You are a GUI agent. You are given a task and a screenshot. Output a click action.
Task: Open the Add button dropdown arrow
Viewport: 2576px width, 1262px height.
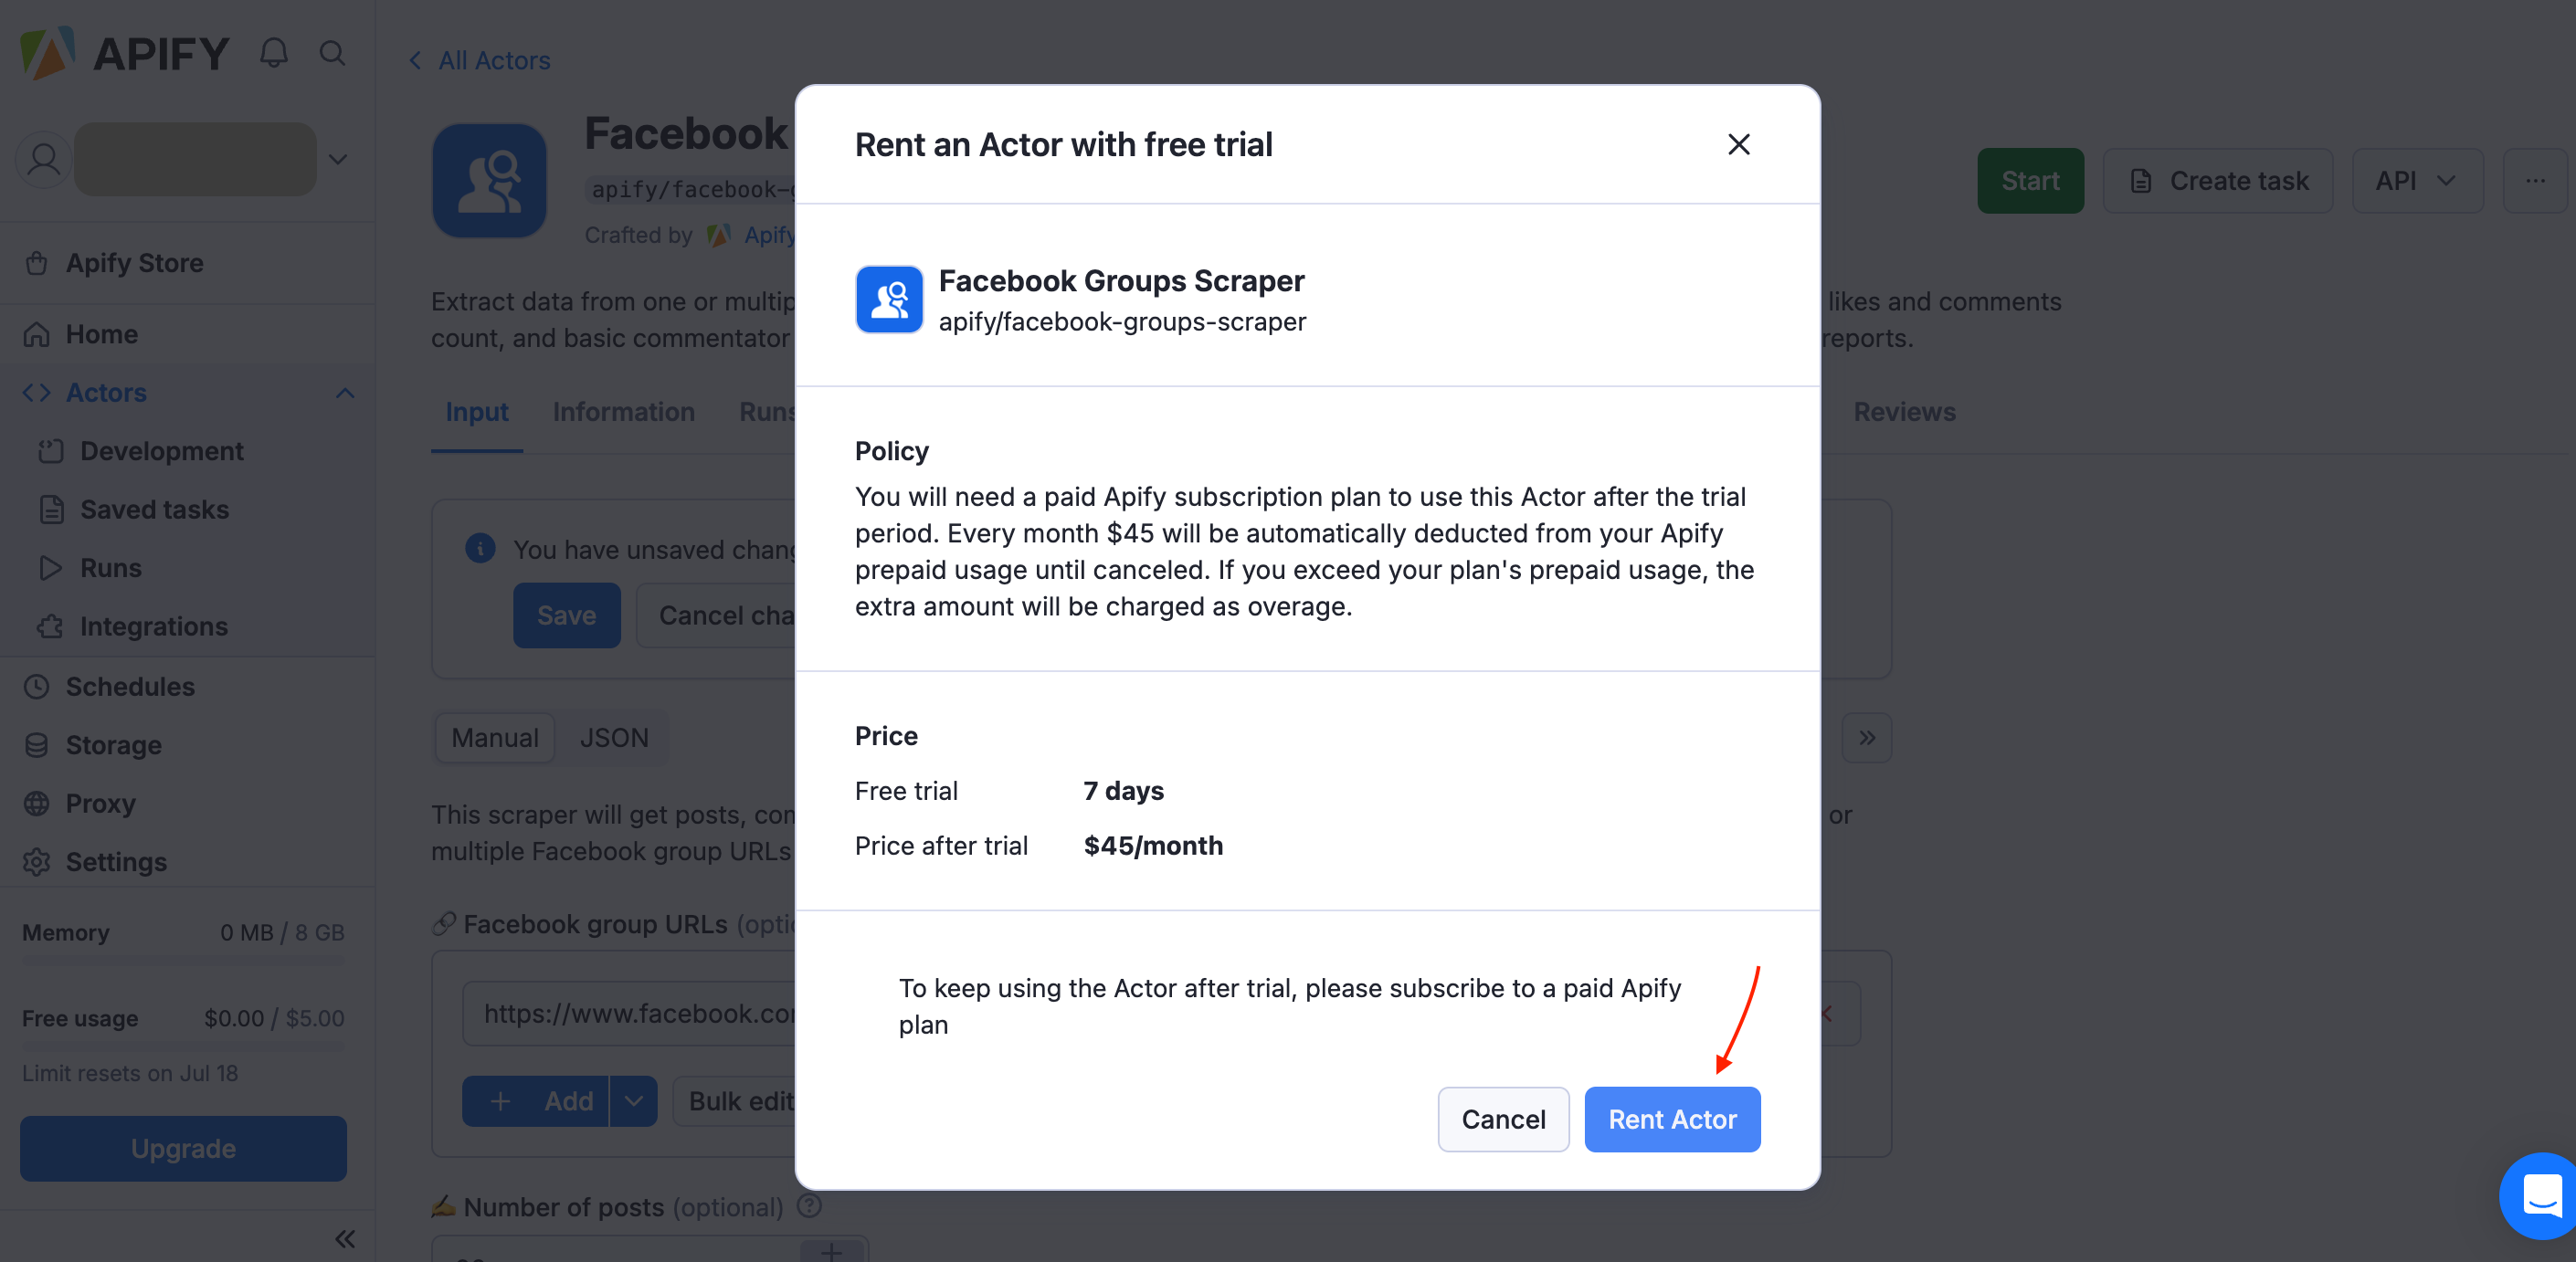click(634, 1101)
